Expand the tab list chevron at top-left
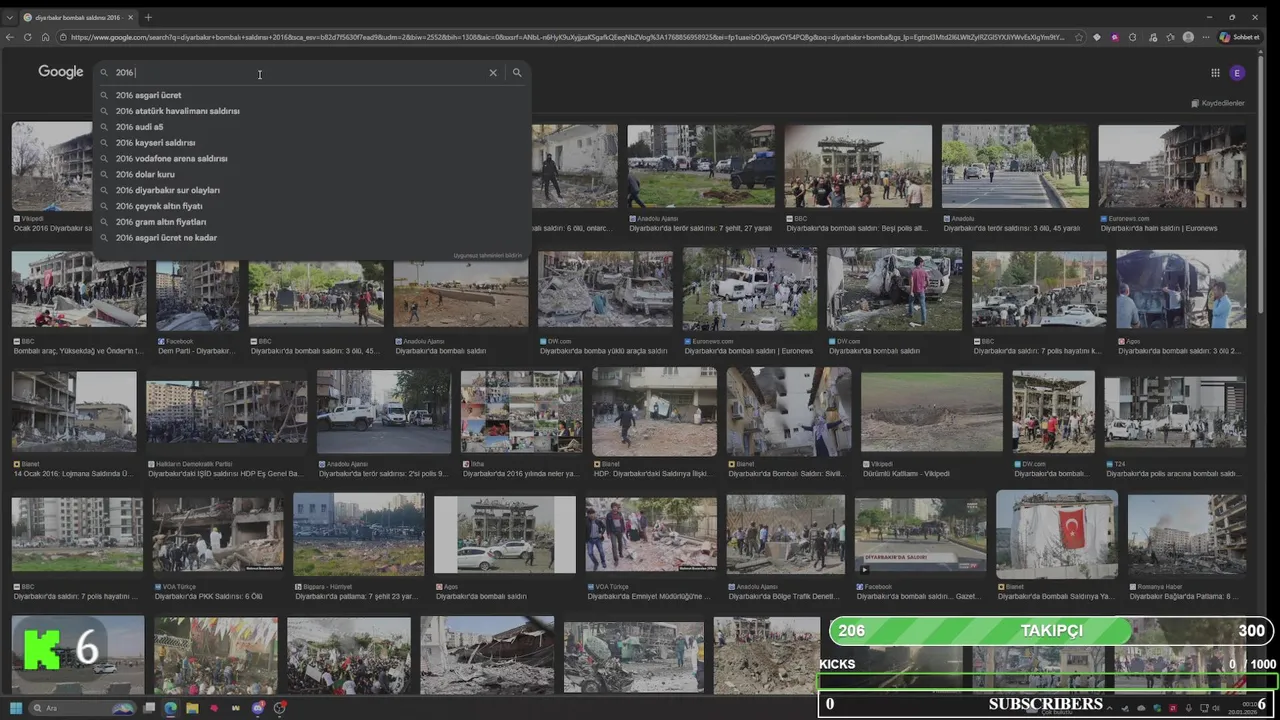 click(9, 17)
